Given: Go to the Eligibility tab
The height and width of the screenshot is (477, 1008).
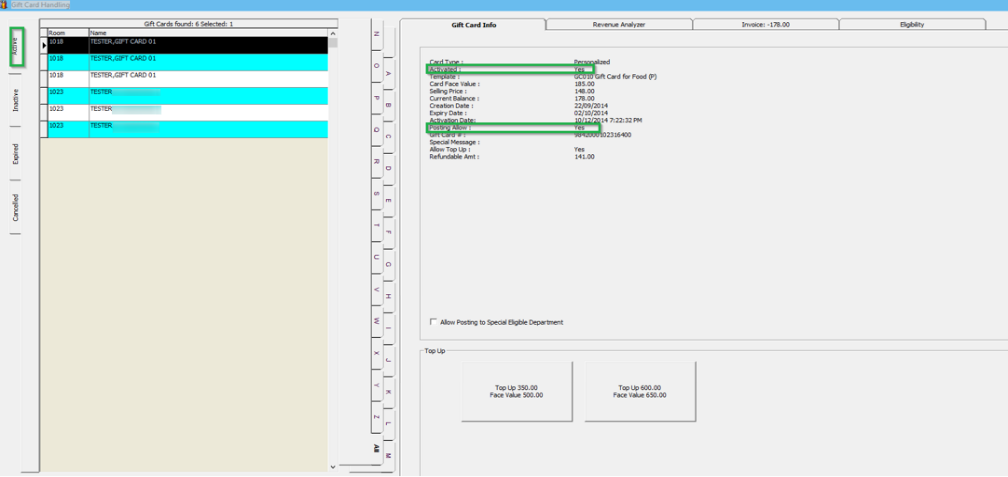Looking at the screenshot, I should 912,25.
